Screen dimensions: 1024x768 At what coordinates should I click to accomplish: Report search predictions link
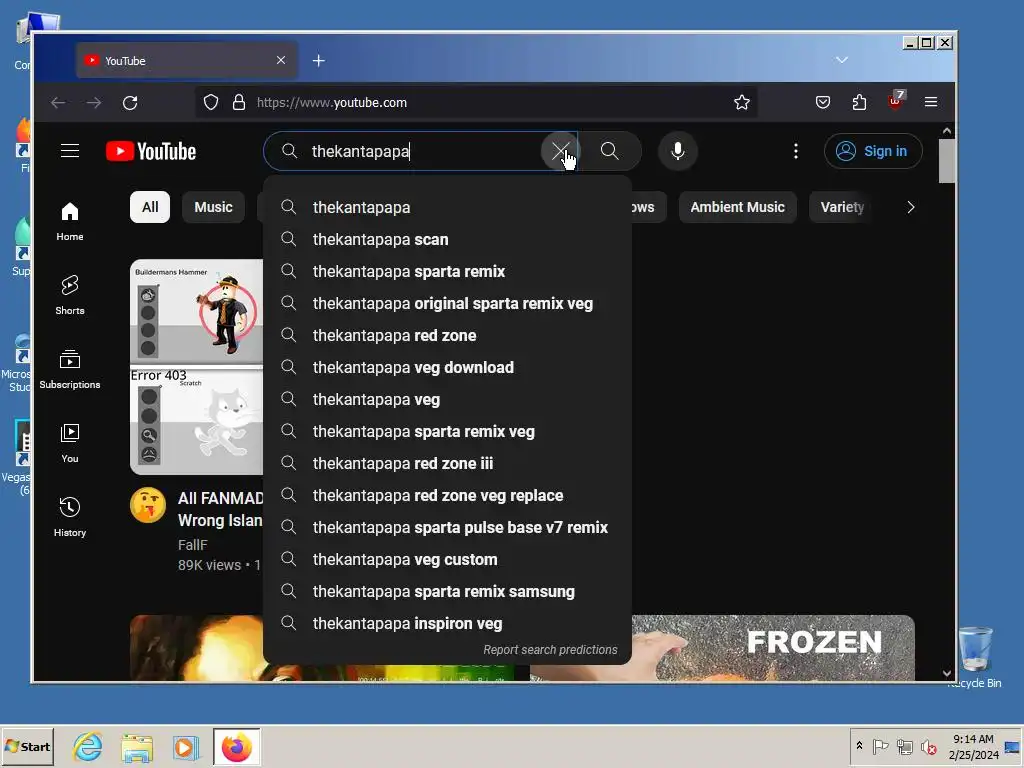point(550,650)
